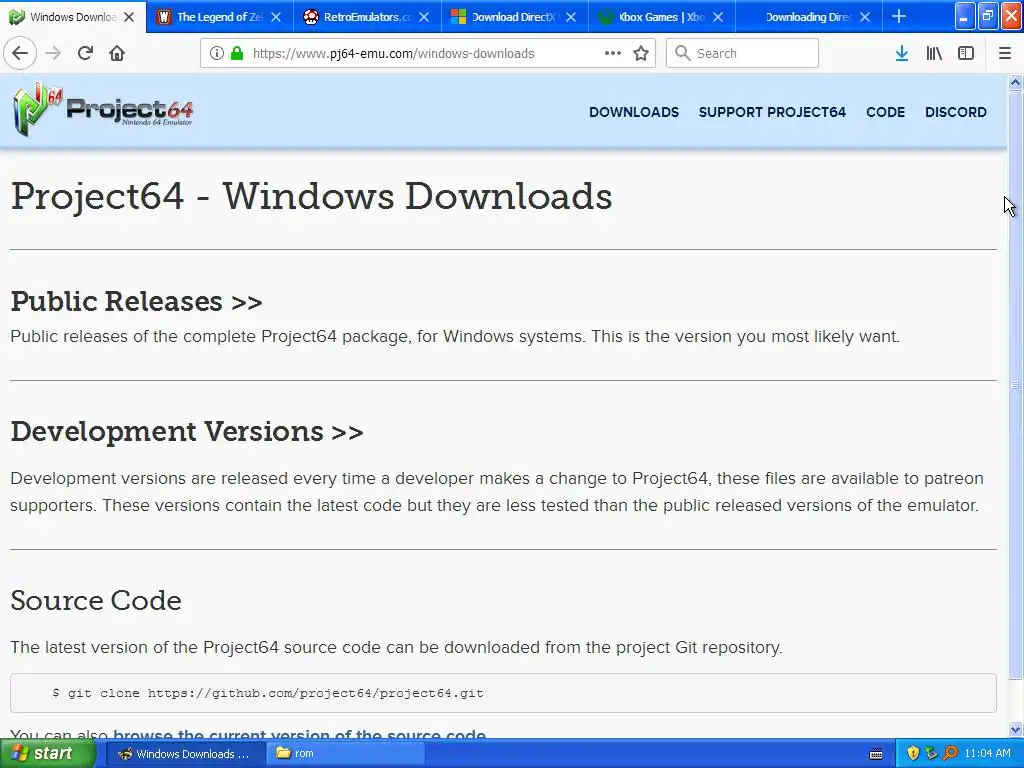Open the rom folder taskbar button
The width and height of the screenshot is (1024, 768).
[x=346, y=754]
